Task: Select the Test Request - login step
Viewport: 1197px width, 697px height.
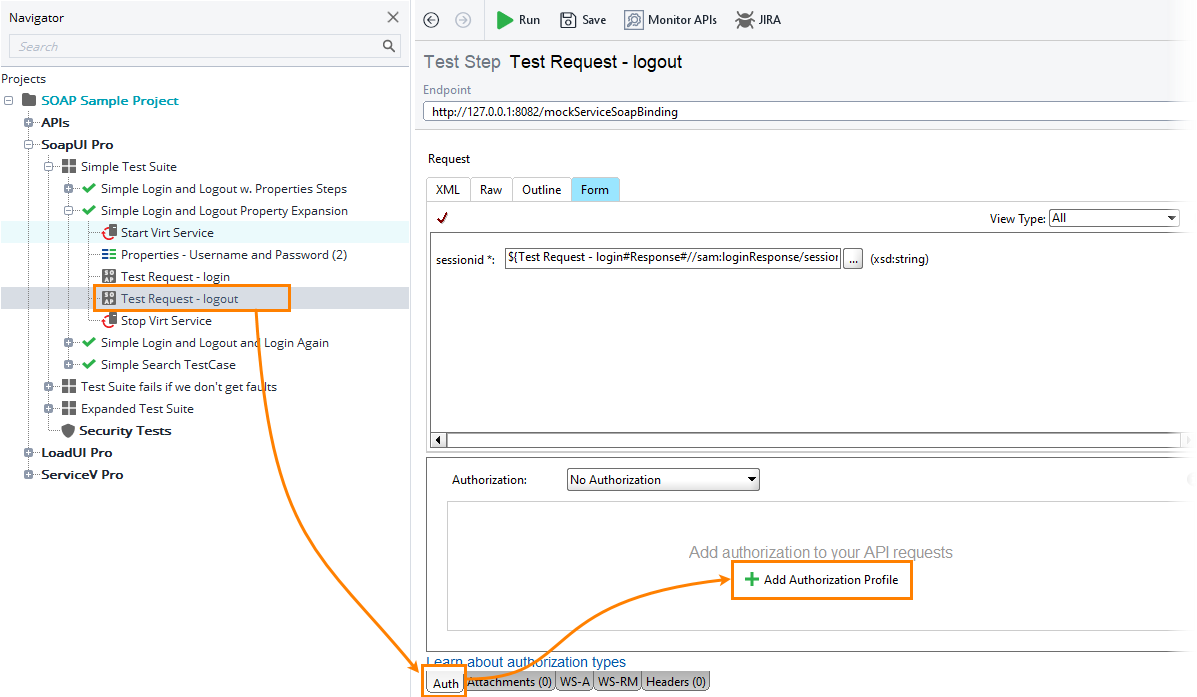Action: [x=175, y=276]
